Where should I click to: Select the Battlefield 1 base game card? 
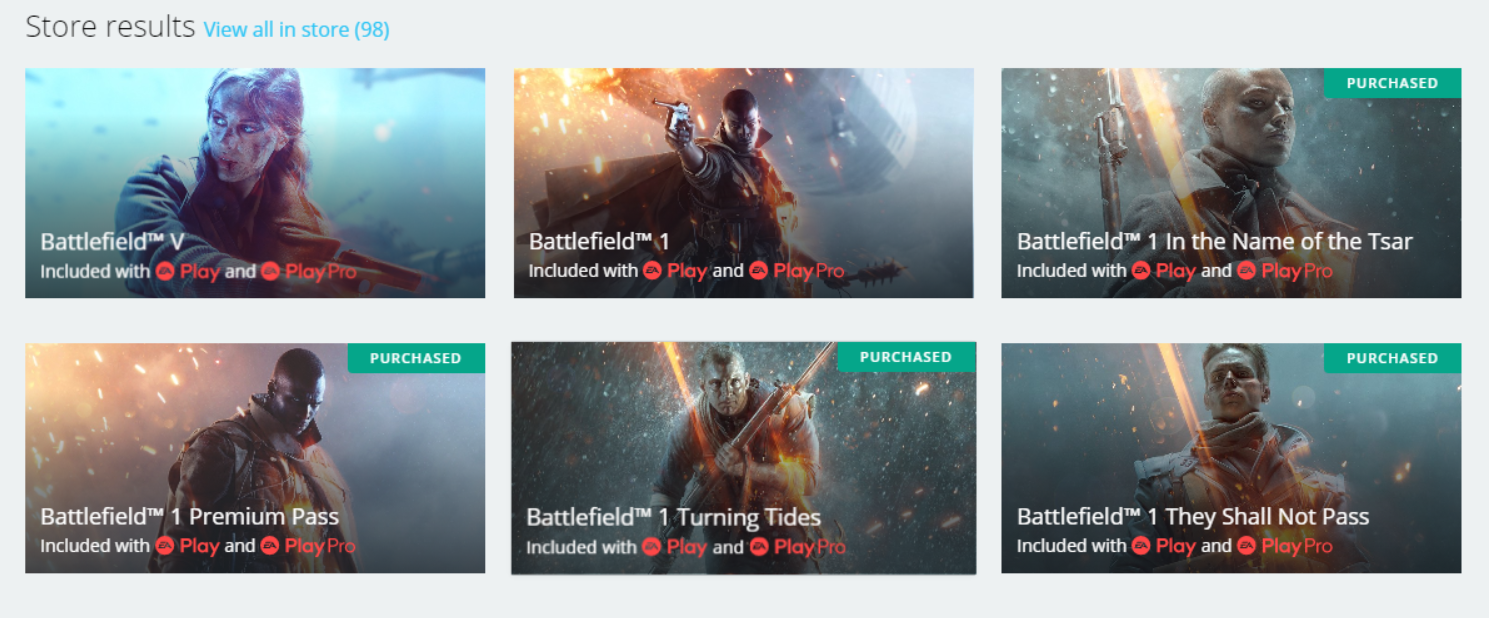pyautogui.click(x=743, y=183)
